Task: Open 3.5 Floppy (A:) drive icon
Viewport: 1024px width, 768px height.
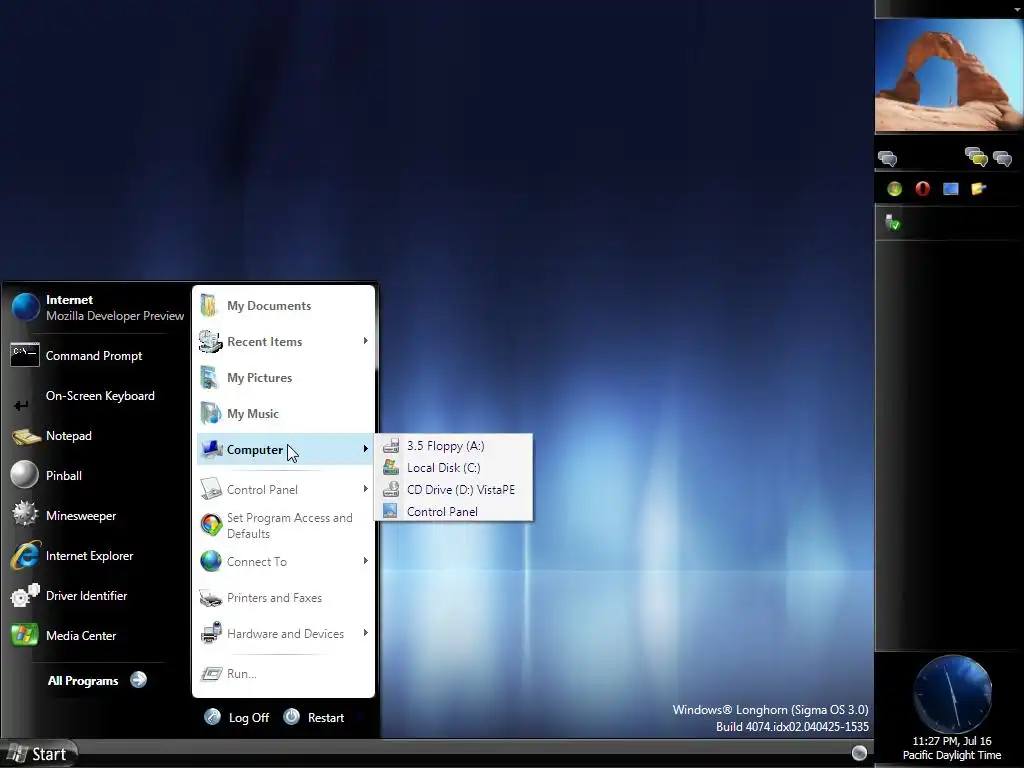Action: (391, 446)
